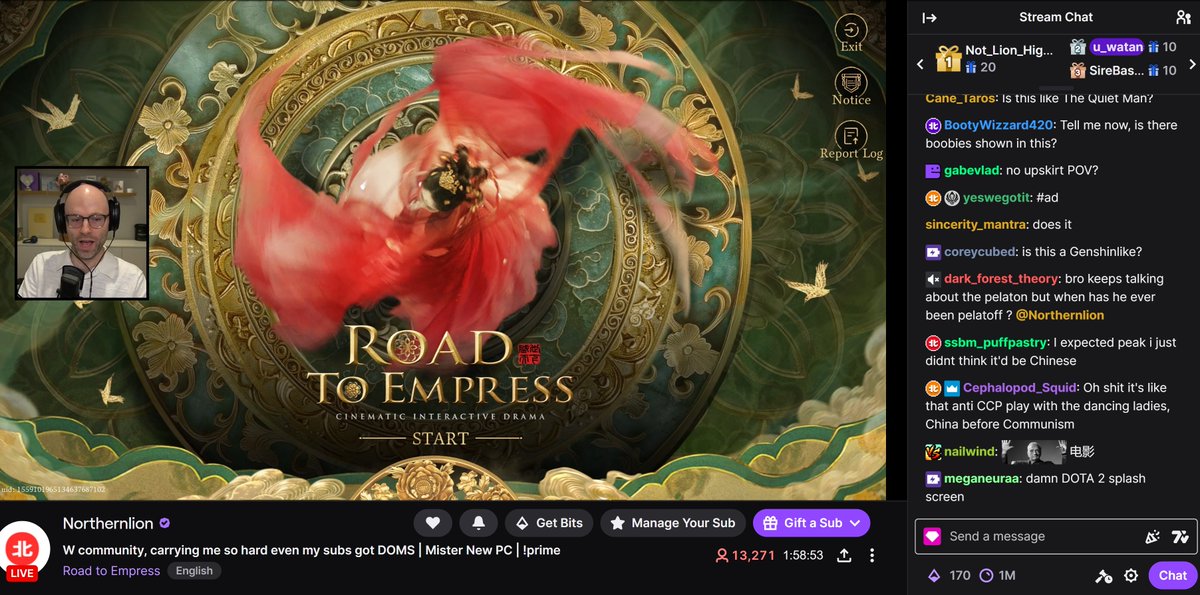Select the English language tag
Viewport: 1200px width, 595px height.
coord(194,571)
